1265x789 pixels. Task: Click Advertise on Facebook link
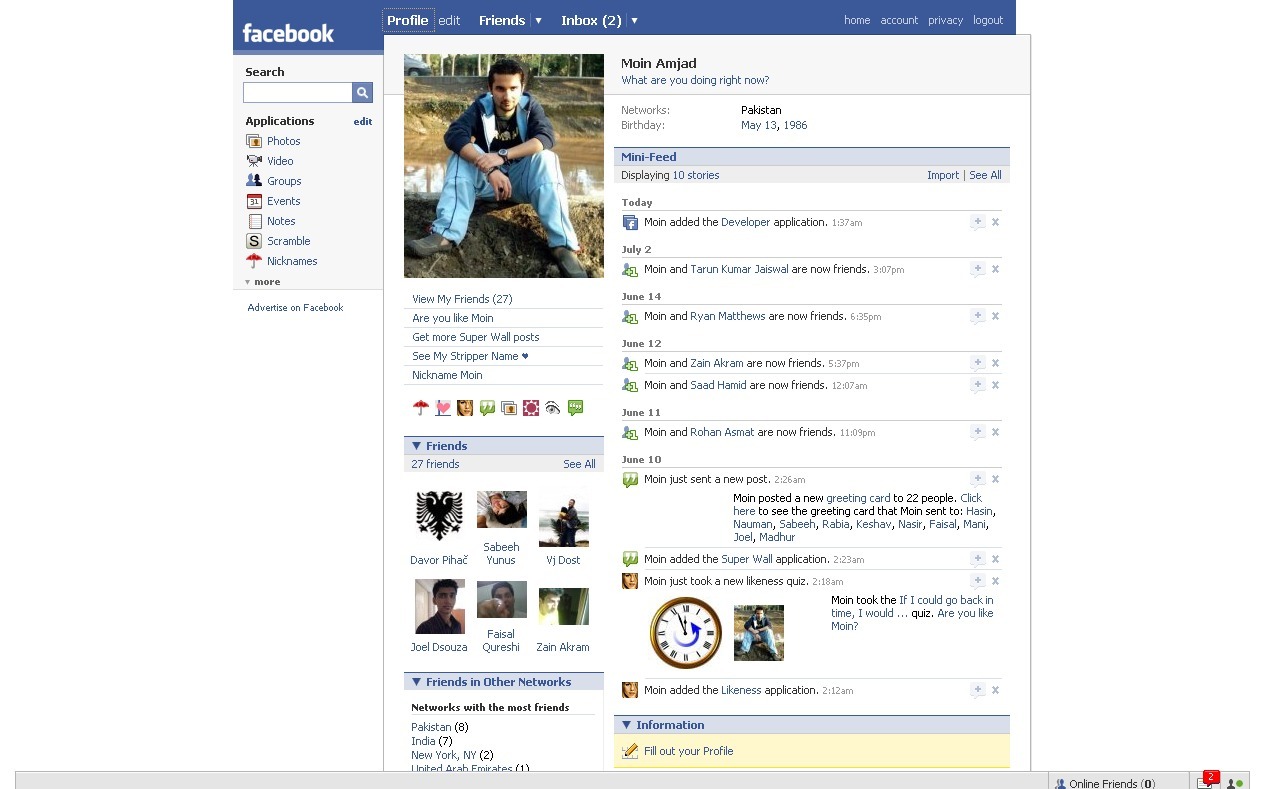point(295,308)
